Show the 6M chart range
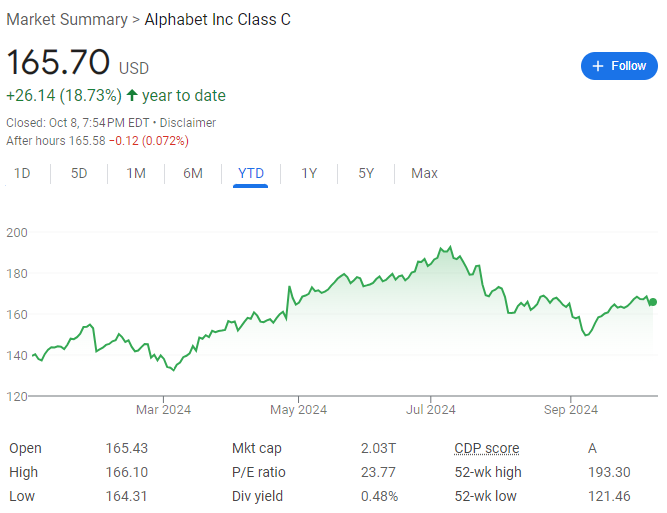The height and width of the screenshot is (513, 667). (x=193, y=173)
